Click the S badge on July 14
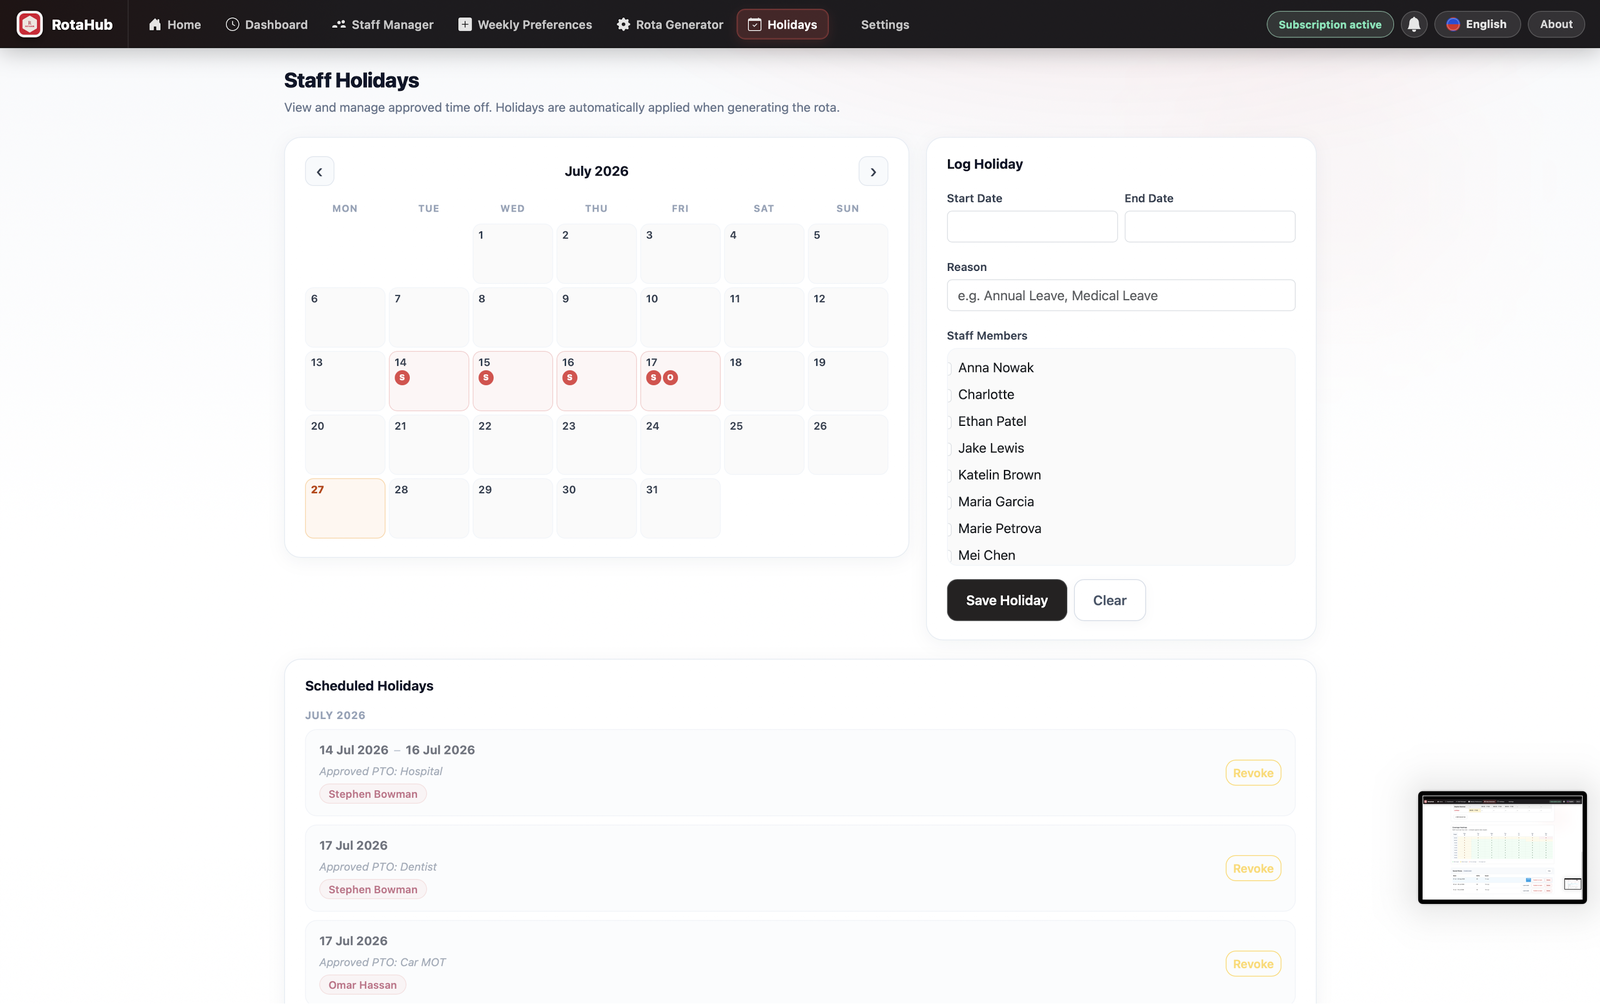This screenshot has width=1600, height=1004. pos(402,378)
